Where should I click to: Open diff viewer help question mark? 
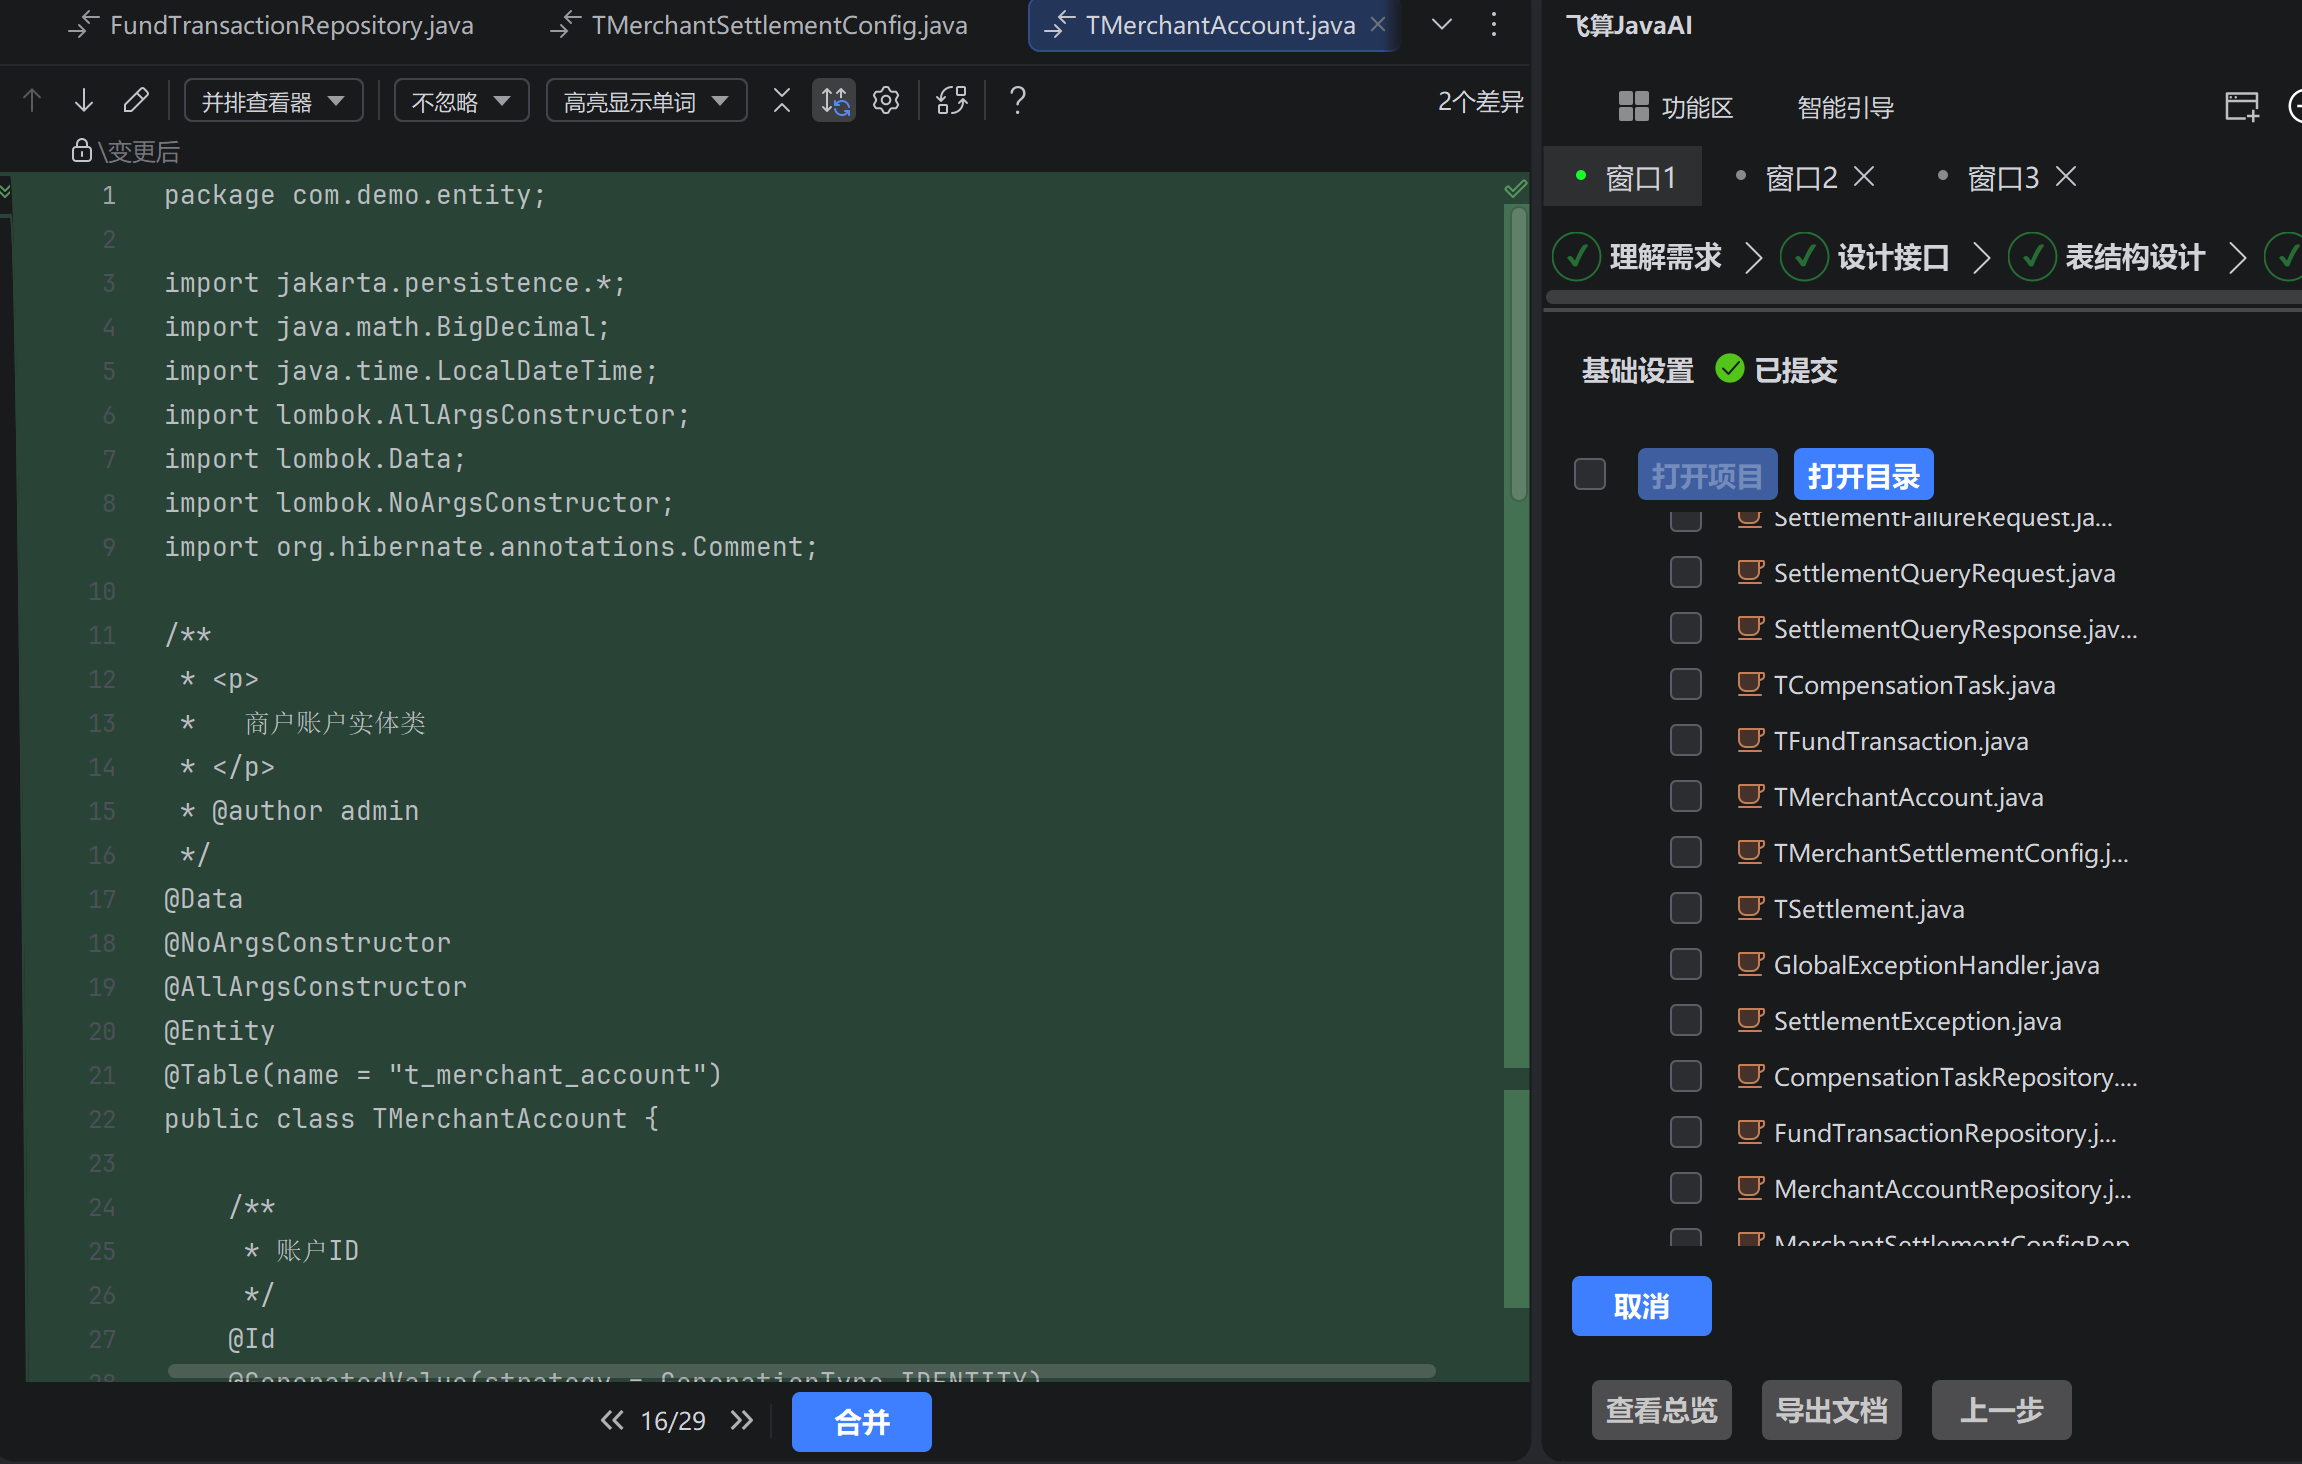[x=1017, y=100]
